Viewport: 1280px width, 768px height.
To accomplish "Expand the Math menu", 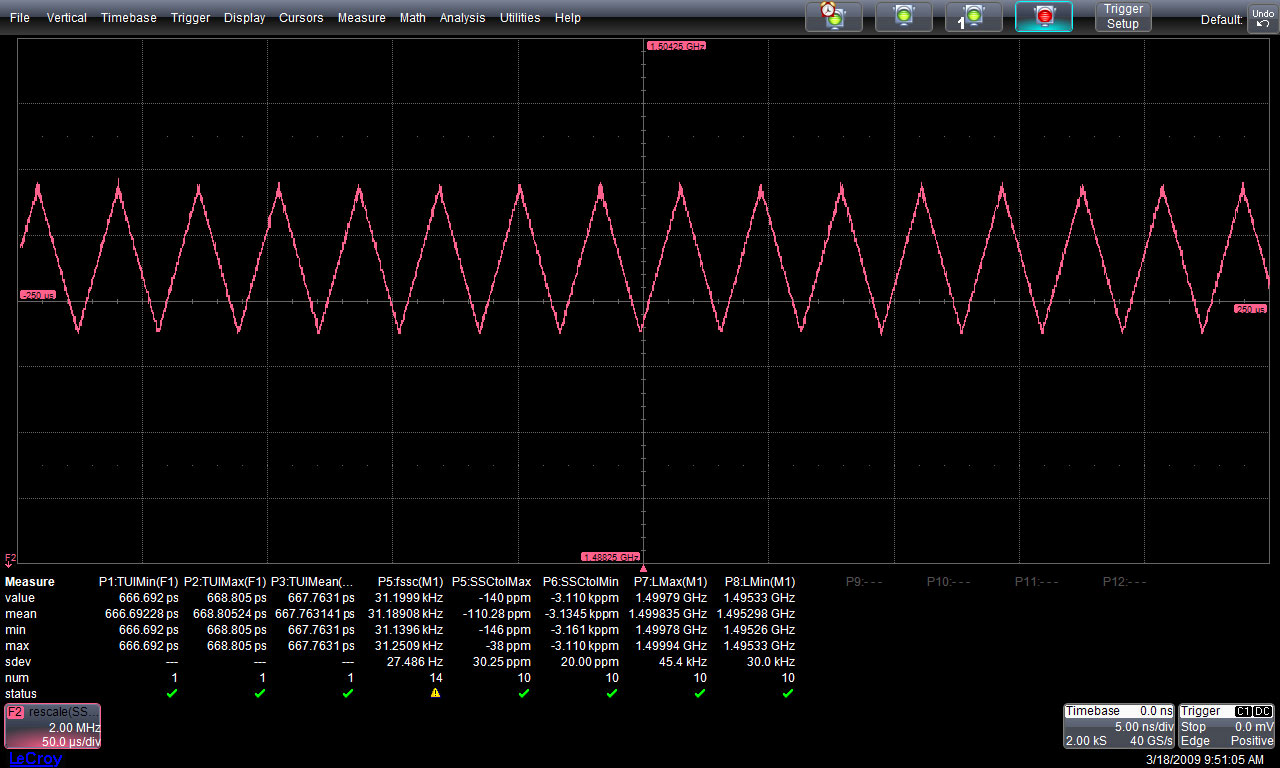I will [412, 18].
